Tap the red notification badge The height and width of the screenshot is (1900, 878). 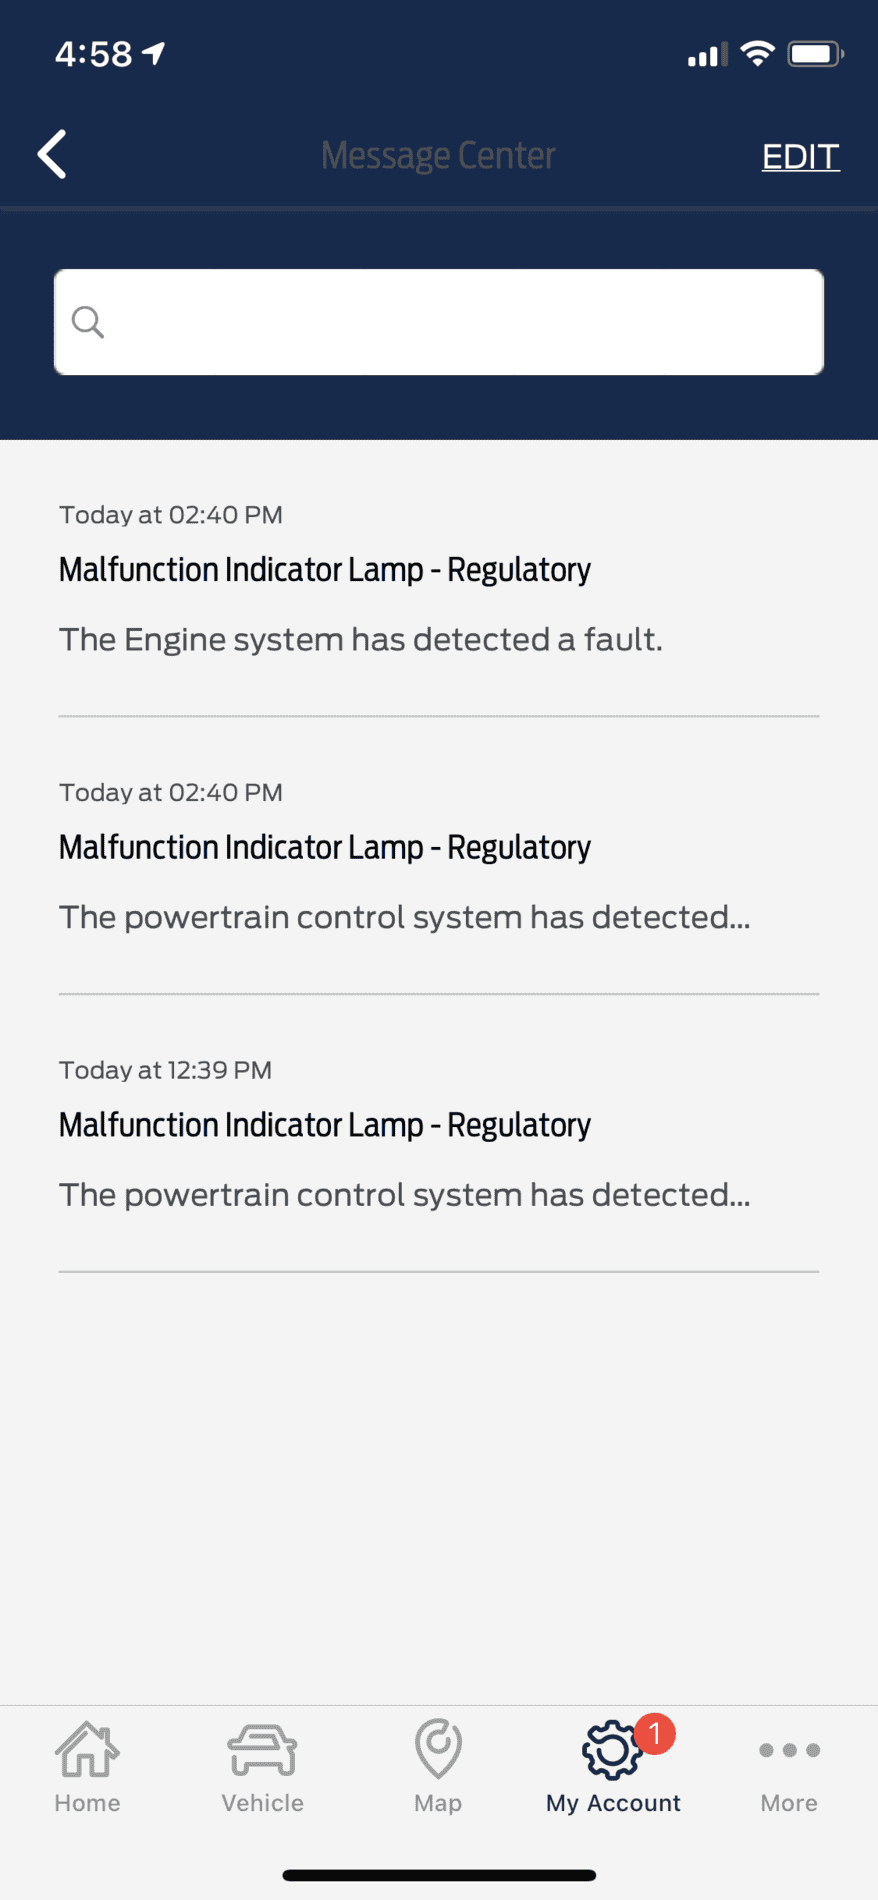point(655,1733)
